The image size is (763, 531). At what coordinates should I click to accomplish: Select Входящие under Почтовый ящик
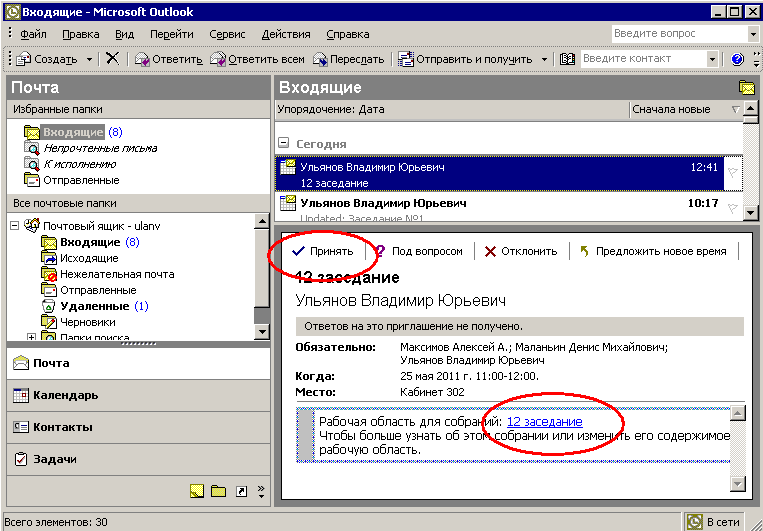[x=90, y=242]
